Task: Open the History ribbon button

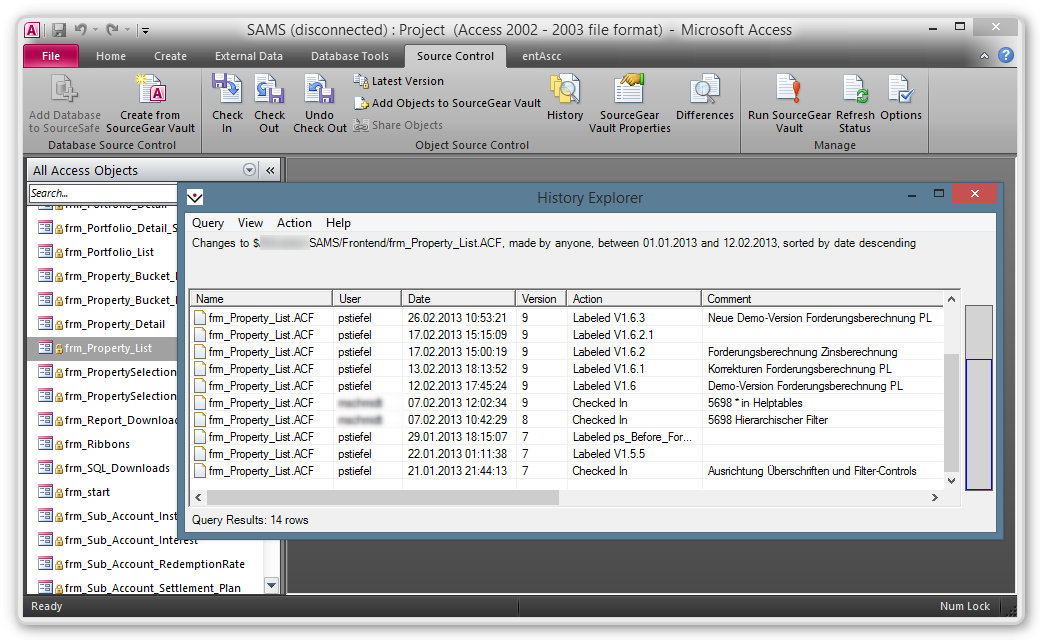Action: tap(565, 98)
